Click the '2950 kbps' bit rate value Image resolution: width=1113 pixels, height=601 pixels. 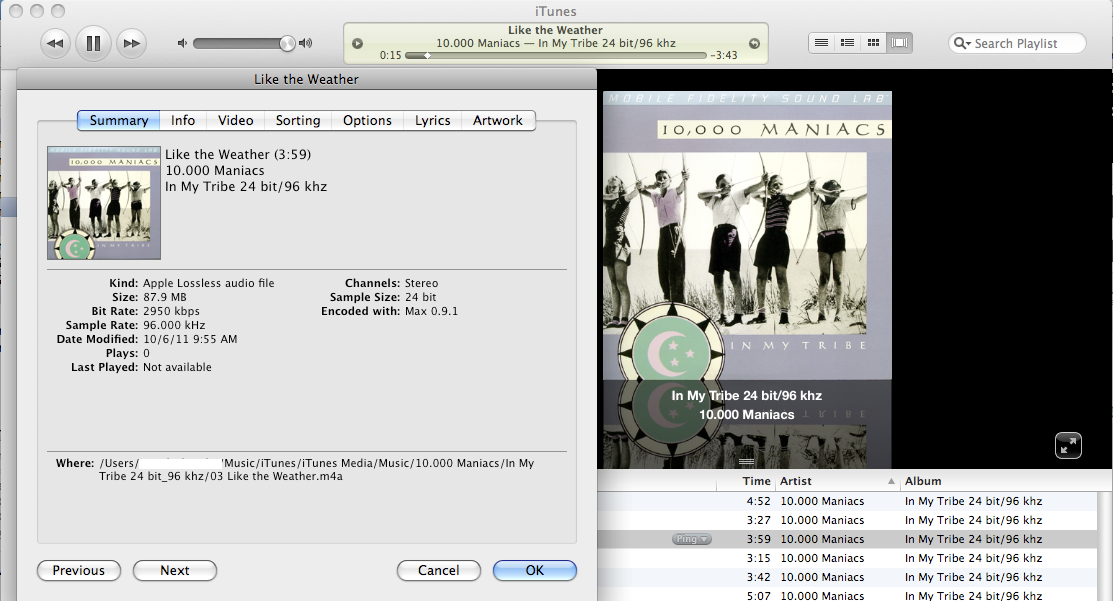pos(172,311)
